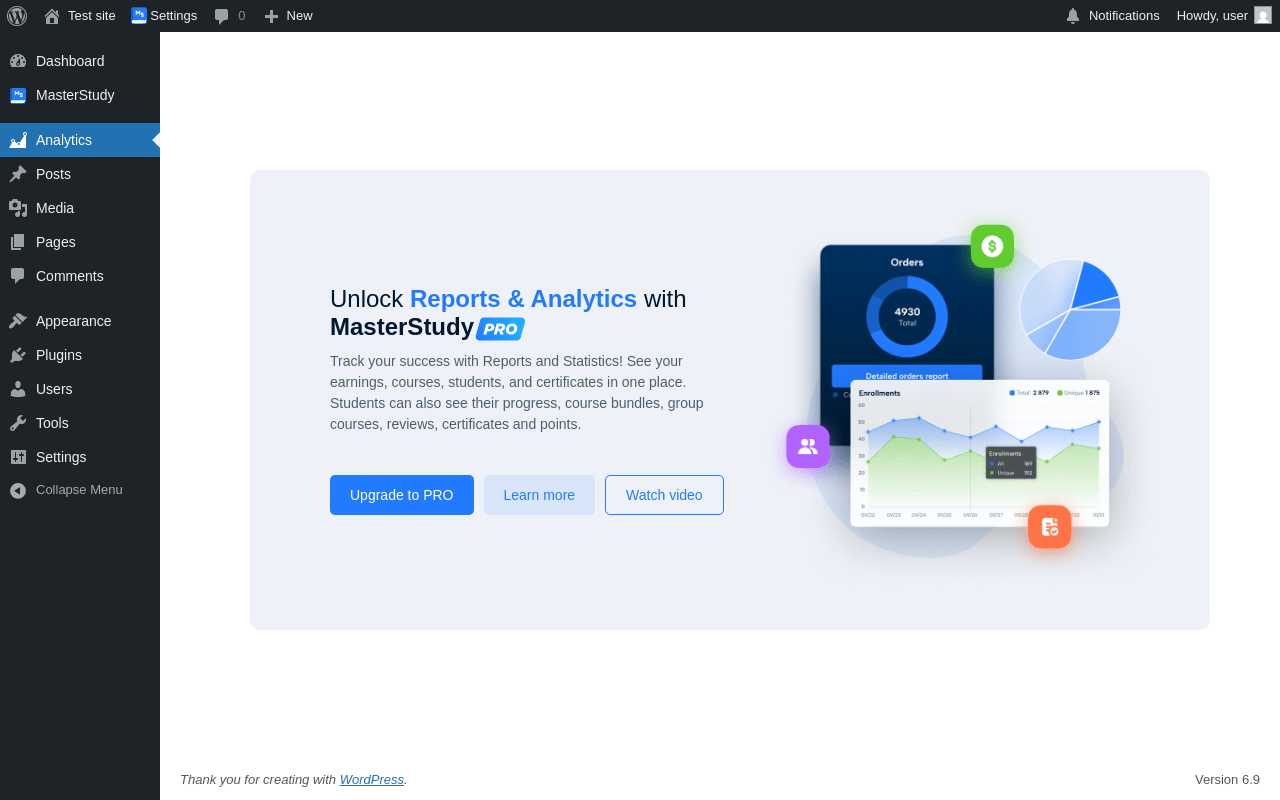Open the notifications bell icon

tap(1073, 16)
